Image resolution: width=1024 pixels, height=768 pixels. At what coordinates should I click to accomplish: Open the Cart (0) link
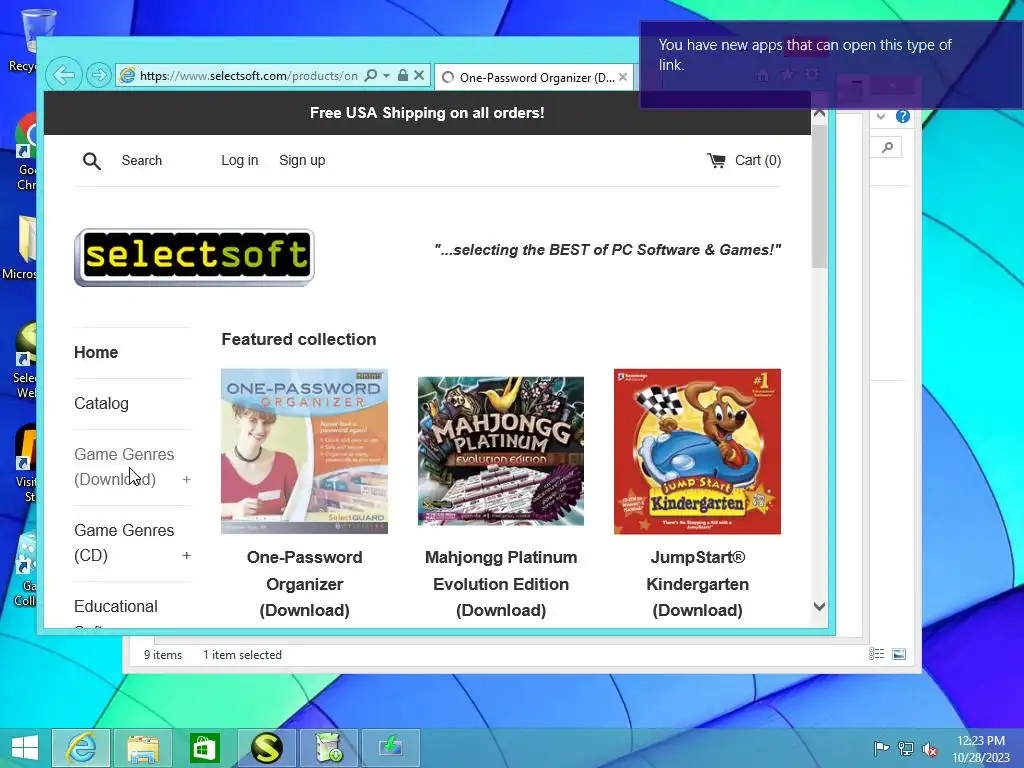point(758,161)
